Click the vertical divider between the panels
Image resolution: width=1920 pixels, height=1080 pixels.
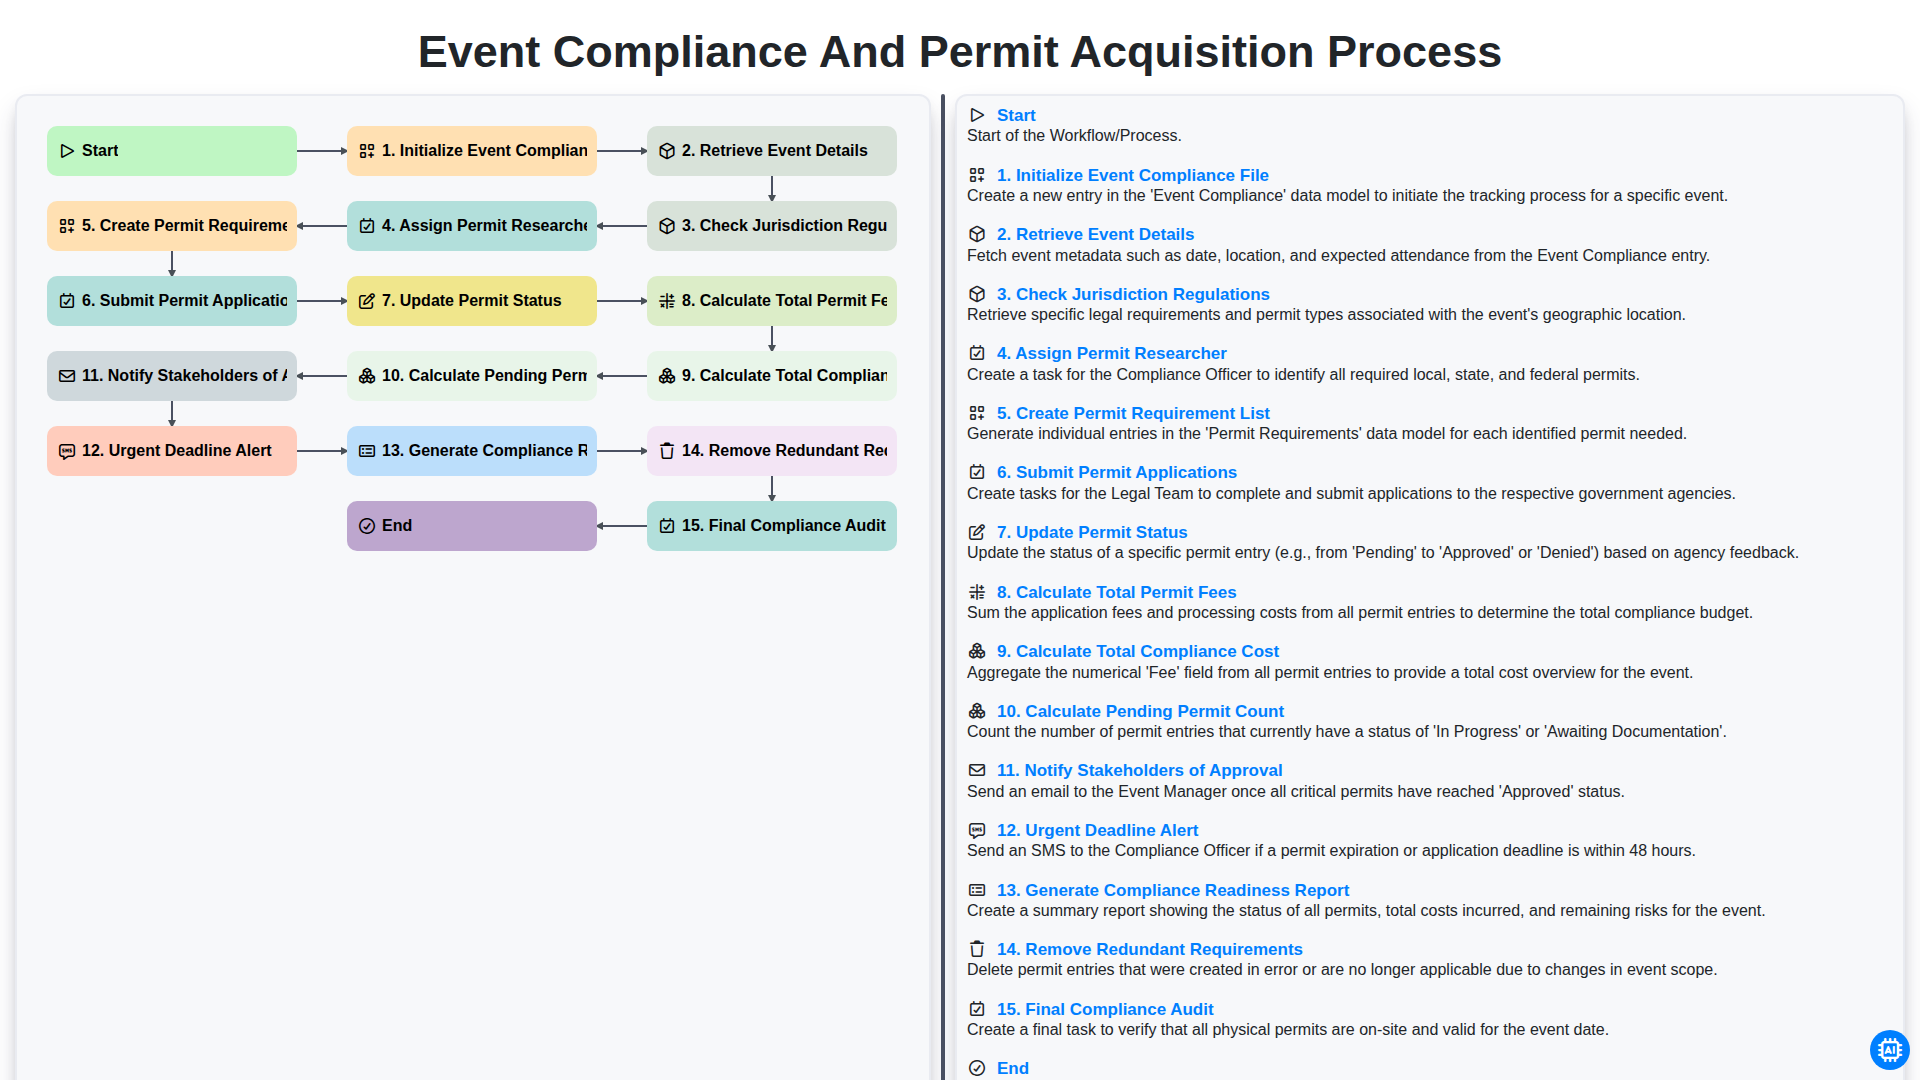943,587
